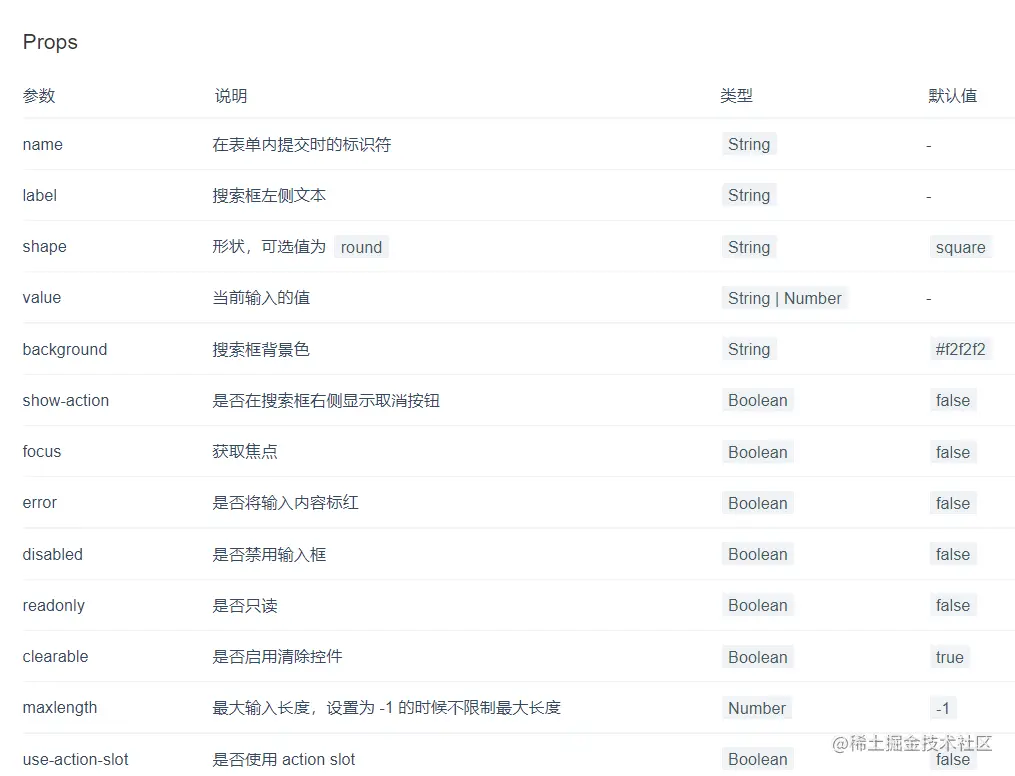Click the '#f2f2f2' default value
Image resolution: width=1015 pixels, height=776 pixels.
pos(961,349)
